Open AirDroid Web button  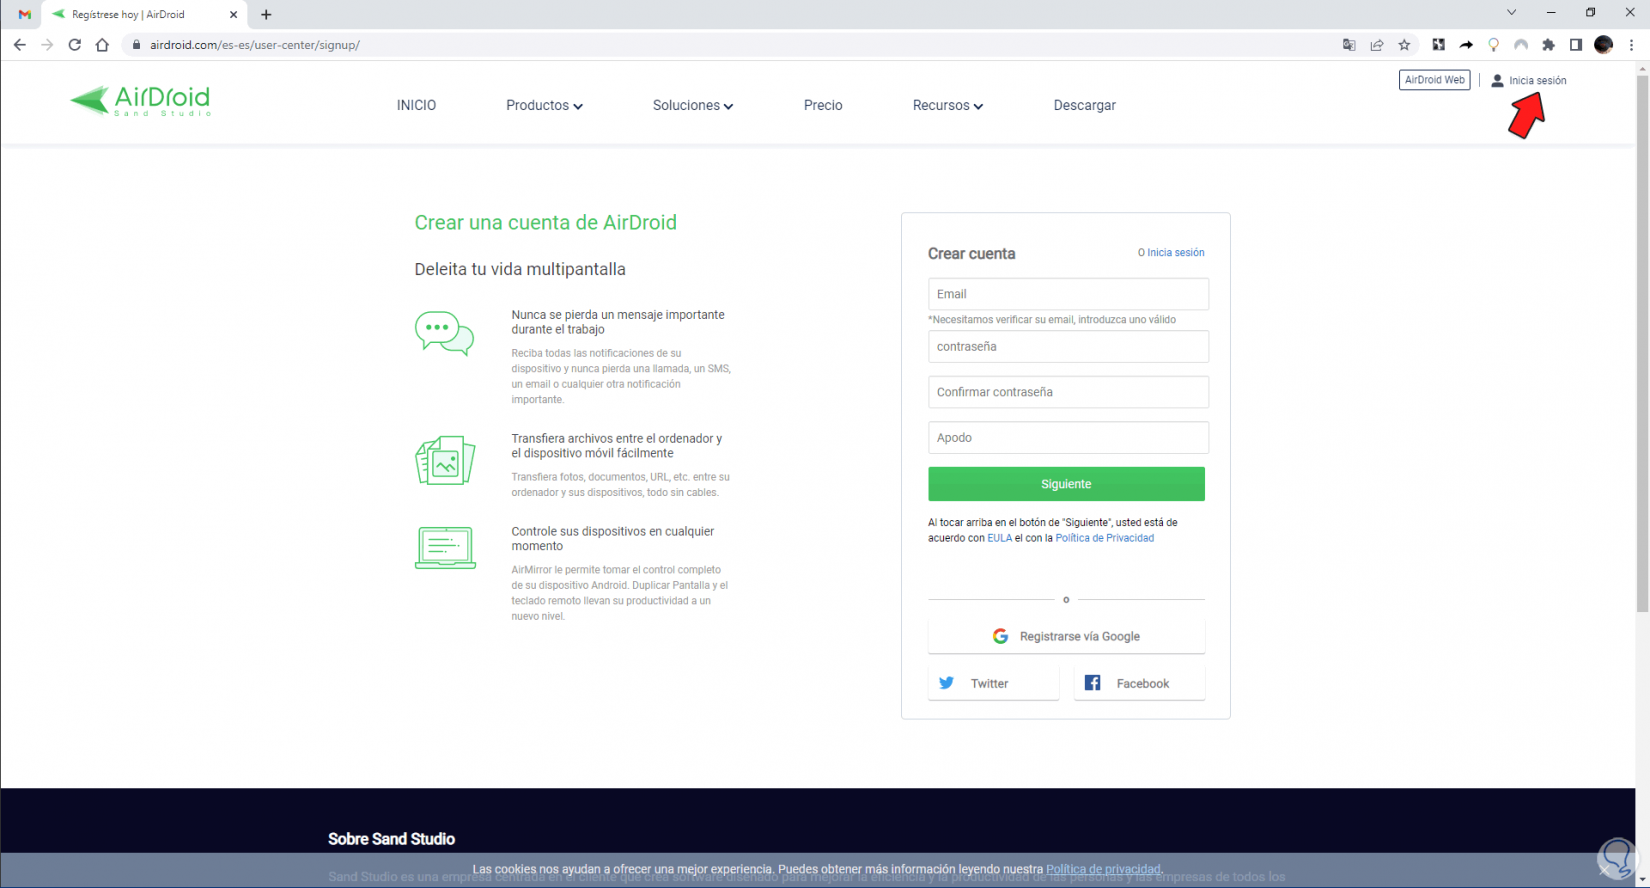click(x=1434, y=80)
